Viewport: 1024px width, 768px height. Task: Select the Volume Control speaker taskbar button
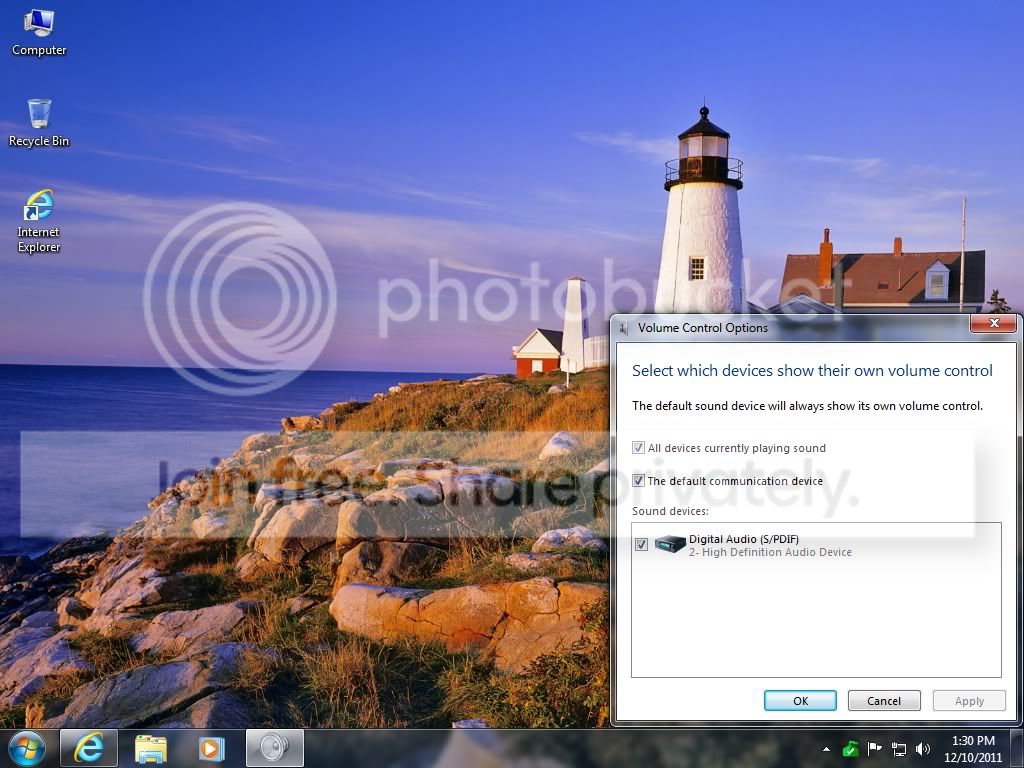tap(275, 748)
